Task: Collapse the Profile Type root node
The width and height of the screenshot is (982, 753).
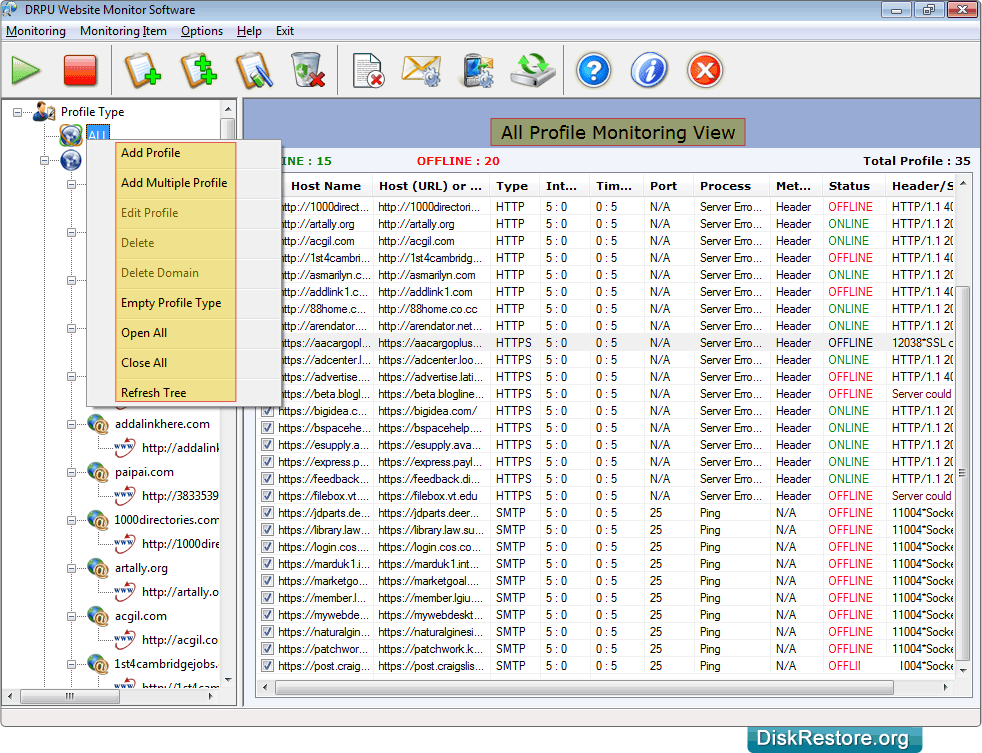Action: [18, 112]
